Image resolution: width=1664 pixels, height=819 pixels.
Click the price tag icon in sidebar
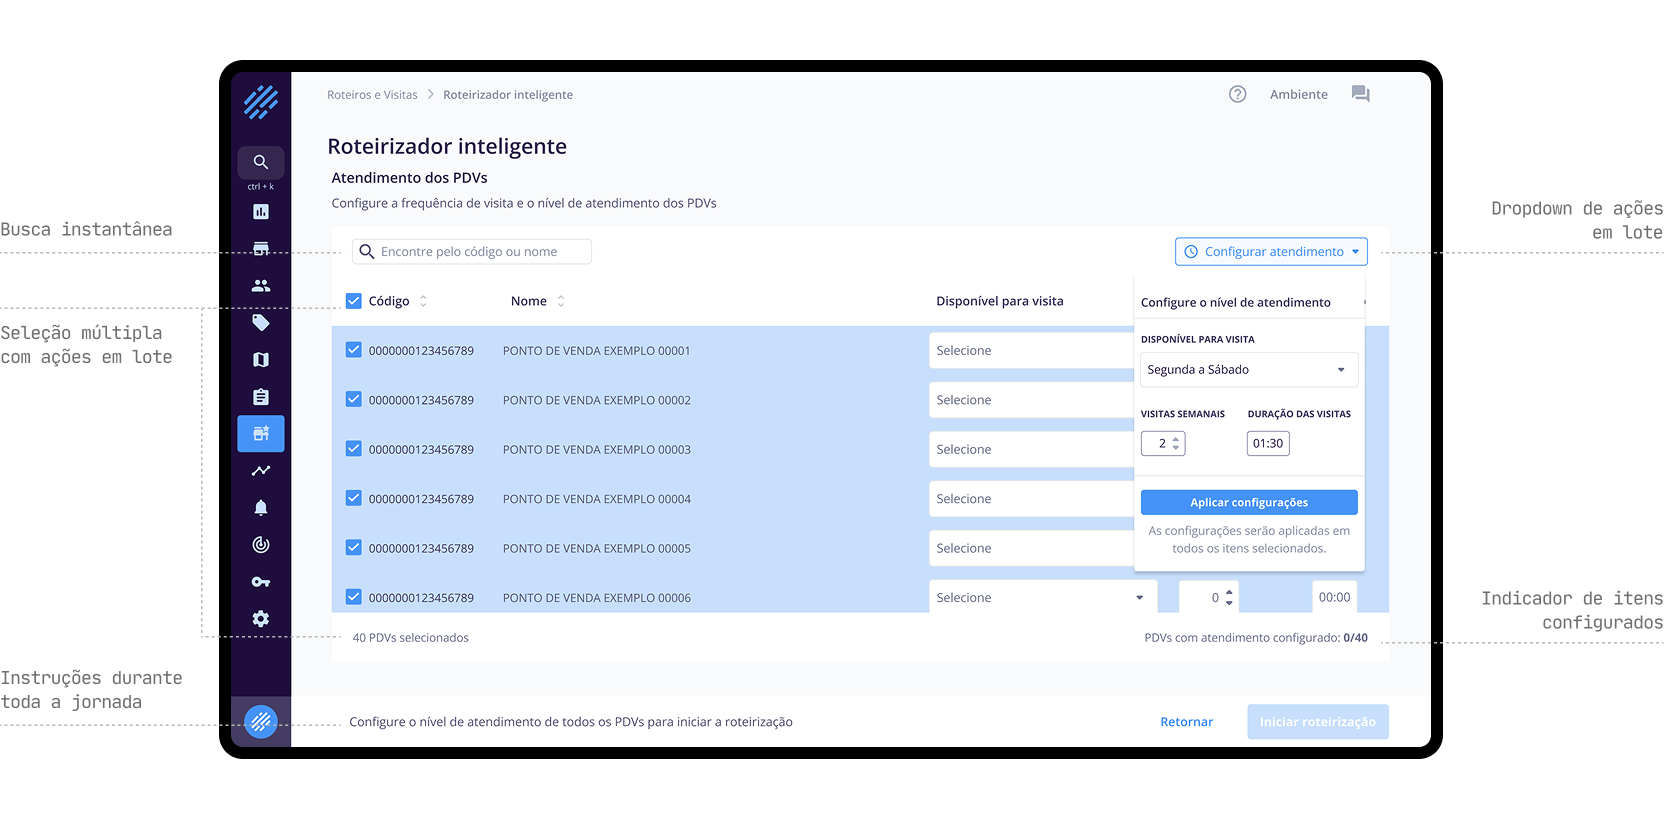(x=261, y=323)
